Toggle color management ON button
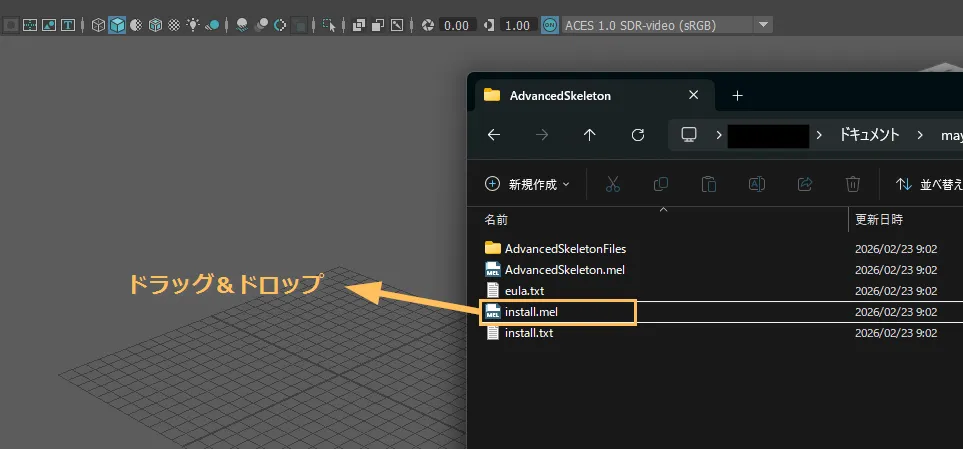The width and height of the screenshot is (963, 449). 550,25
